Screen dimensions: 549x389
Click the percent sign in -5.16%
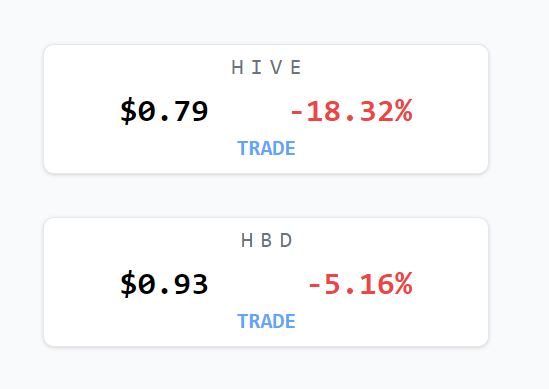(404, 284)
